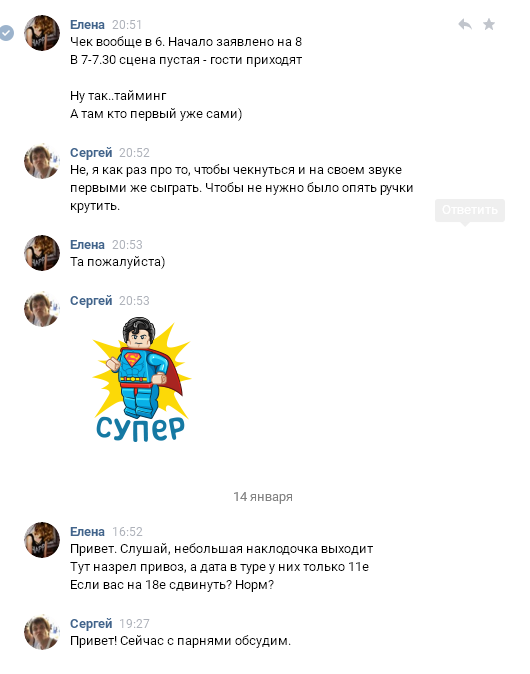
Task: Open Сергей's avatar next to the sticker message
Action: pos(42,309)
